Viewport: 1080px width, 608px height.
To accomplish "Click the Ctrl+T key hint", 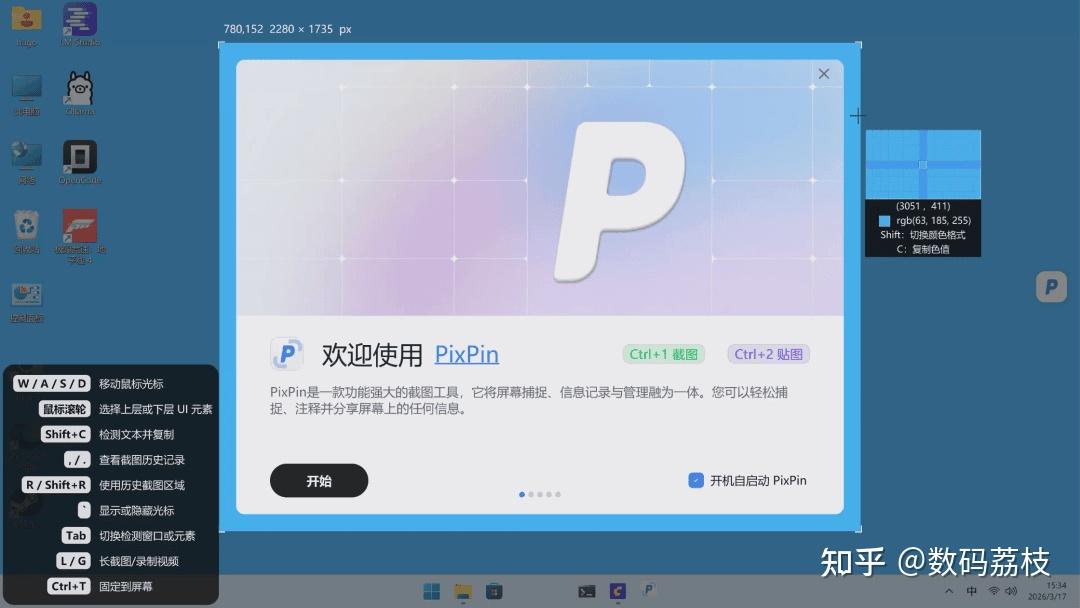I will pos(69,586).
